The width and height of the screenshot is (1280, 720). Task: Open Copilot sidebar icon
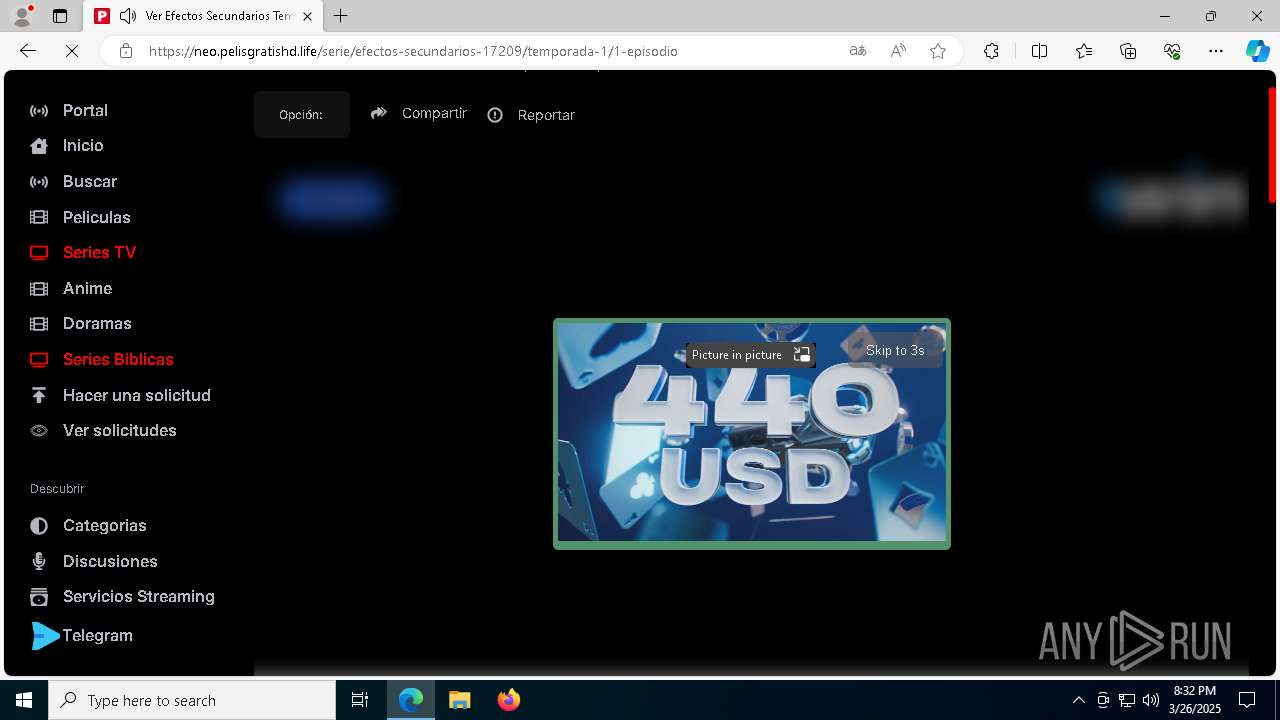[1257, 51]
